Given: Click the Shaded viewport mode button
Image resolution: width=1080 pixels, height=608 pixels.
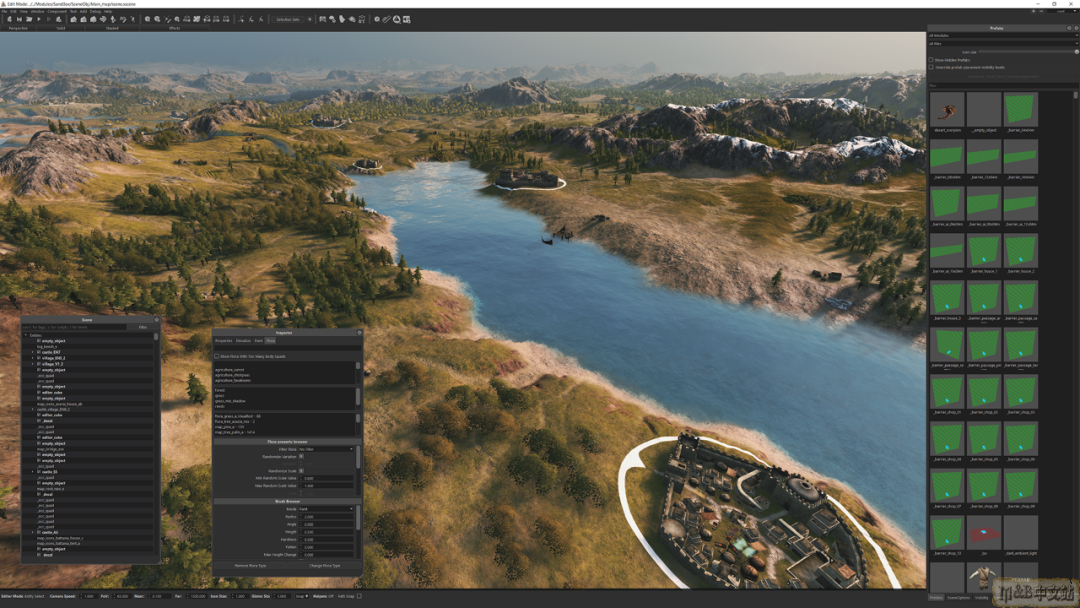Looking at the screenshot, I should [x=112, y=28].
